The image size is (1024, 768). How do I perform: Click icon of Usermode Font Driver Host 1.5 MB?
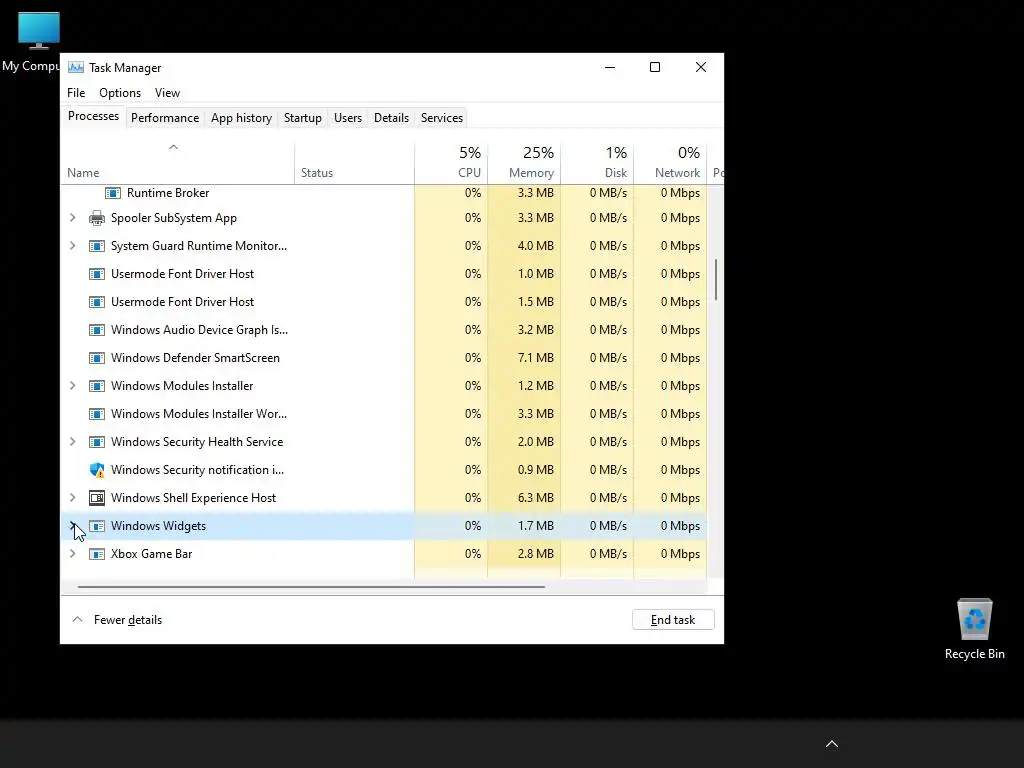97,302
